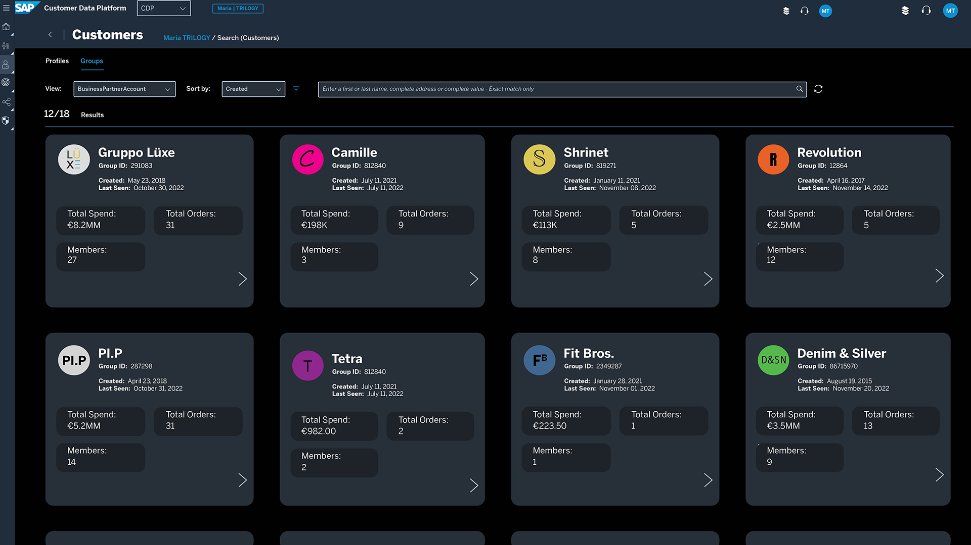Click the Maria | TRILOGY header badge
Viewport: 971px width, 545px height.
(238, 9)
